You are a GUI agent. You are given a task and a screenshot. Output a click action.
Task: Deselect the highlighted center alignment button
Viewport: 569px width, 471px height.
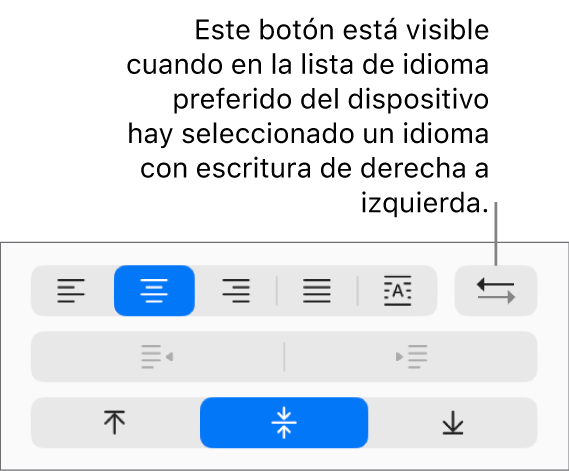(x=154, y=290)
